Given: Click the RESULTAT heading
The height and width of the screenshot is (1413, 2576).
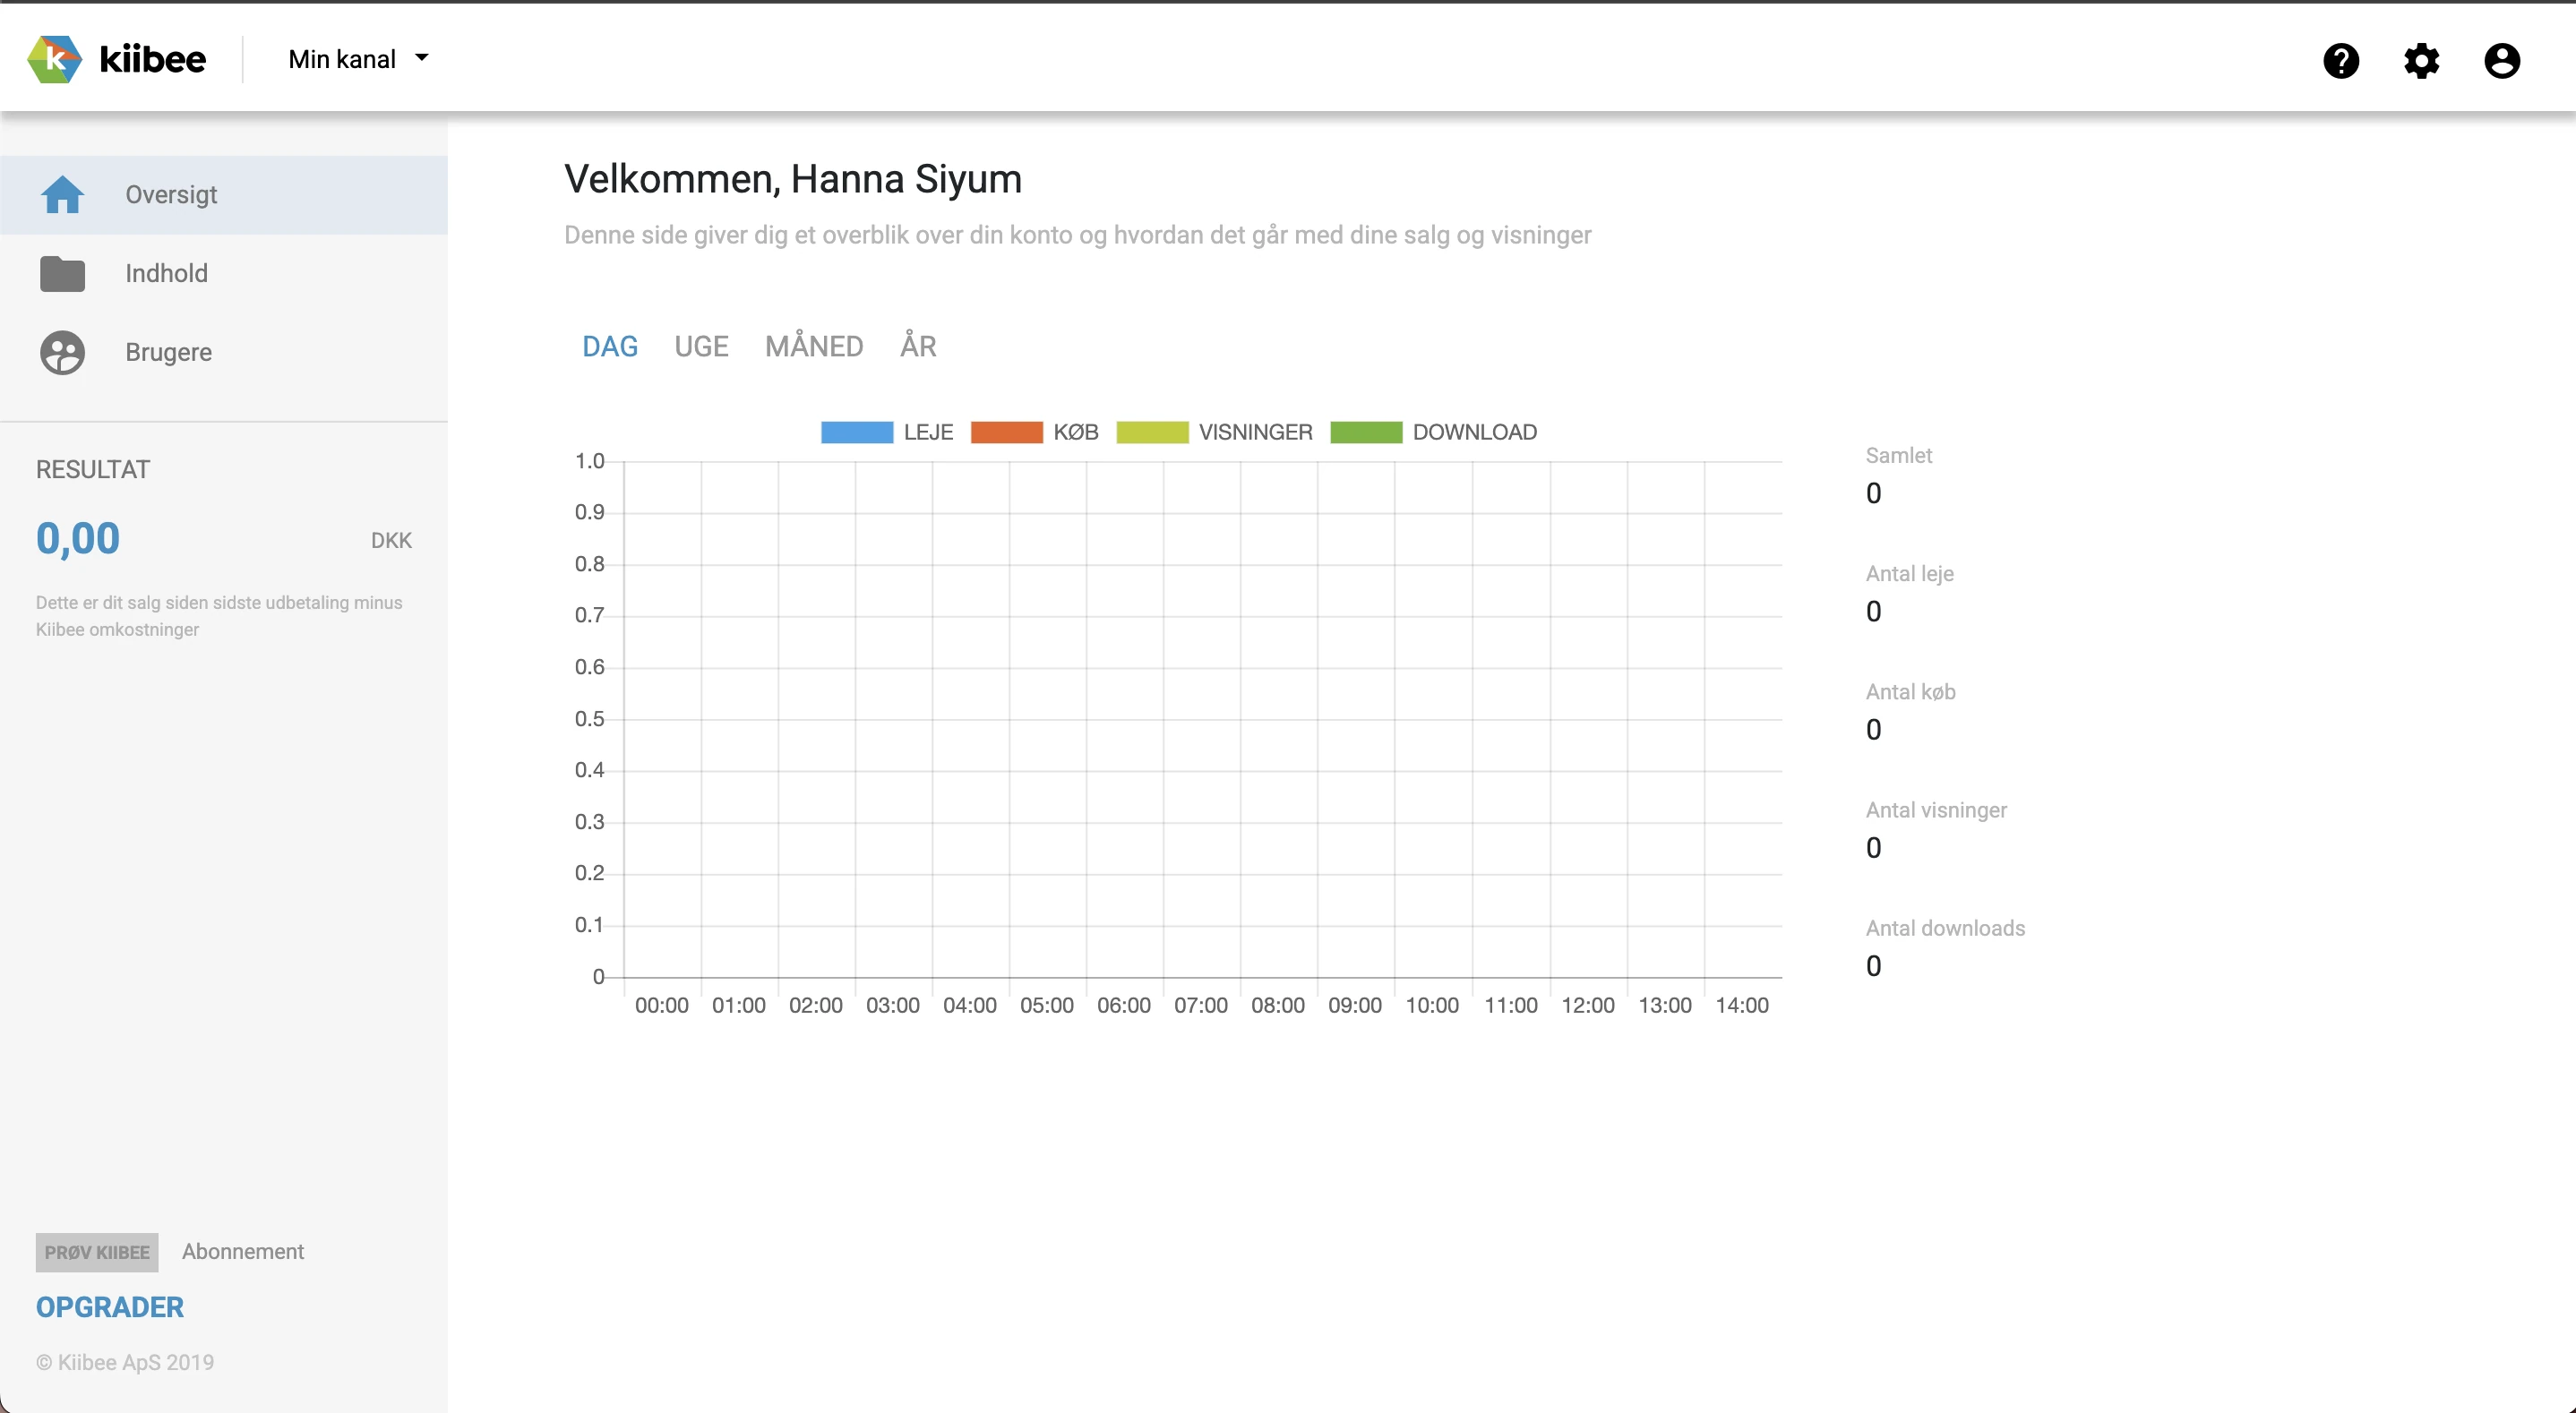Looking at the screenshot, I should click(93, 469).
